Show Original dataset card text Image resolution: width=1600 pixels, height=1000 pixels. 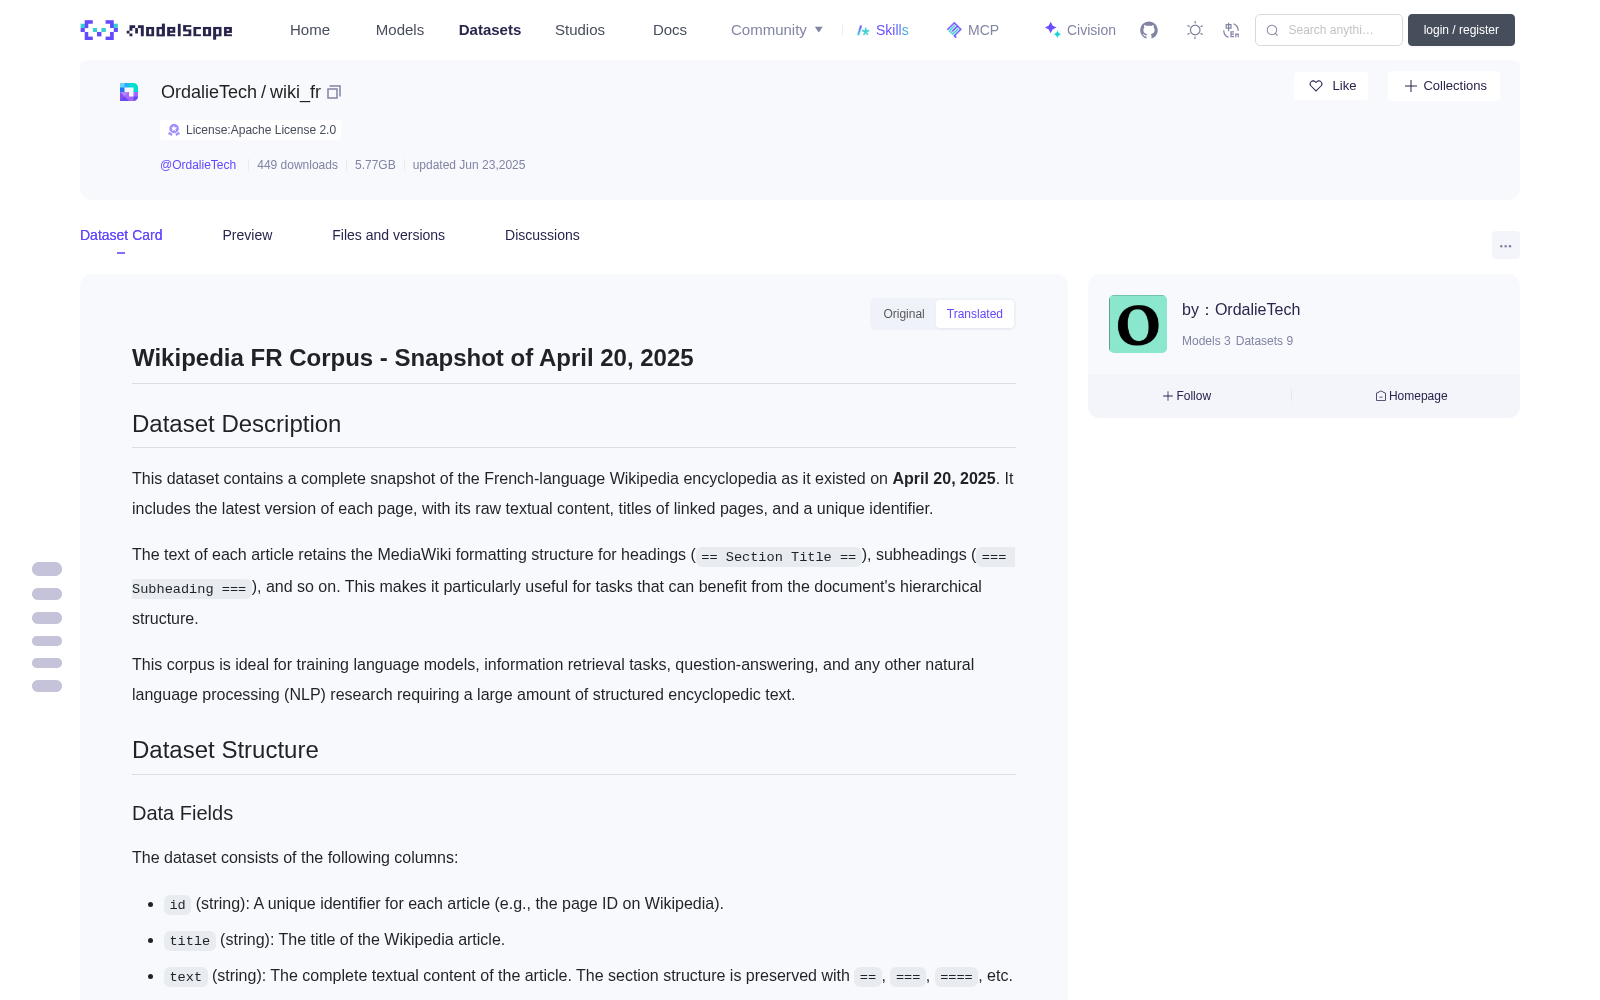(904, 314)
